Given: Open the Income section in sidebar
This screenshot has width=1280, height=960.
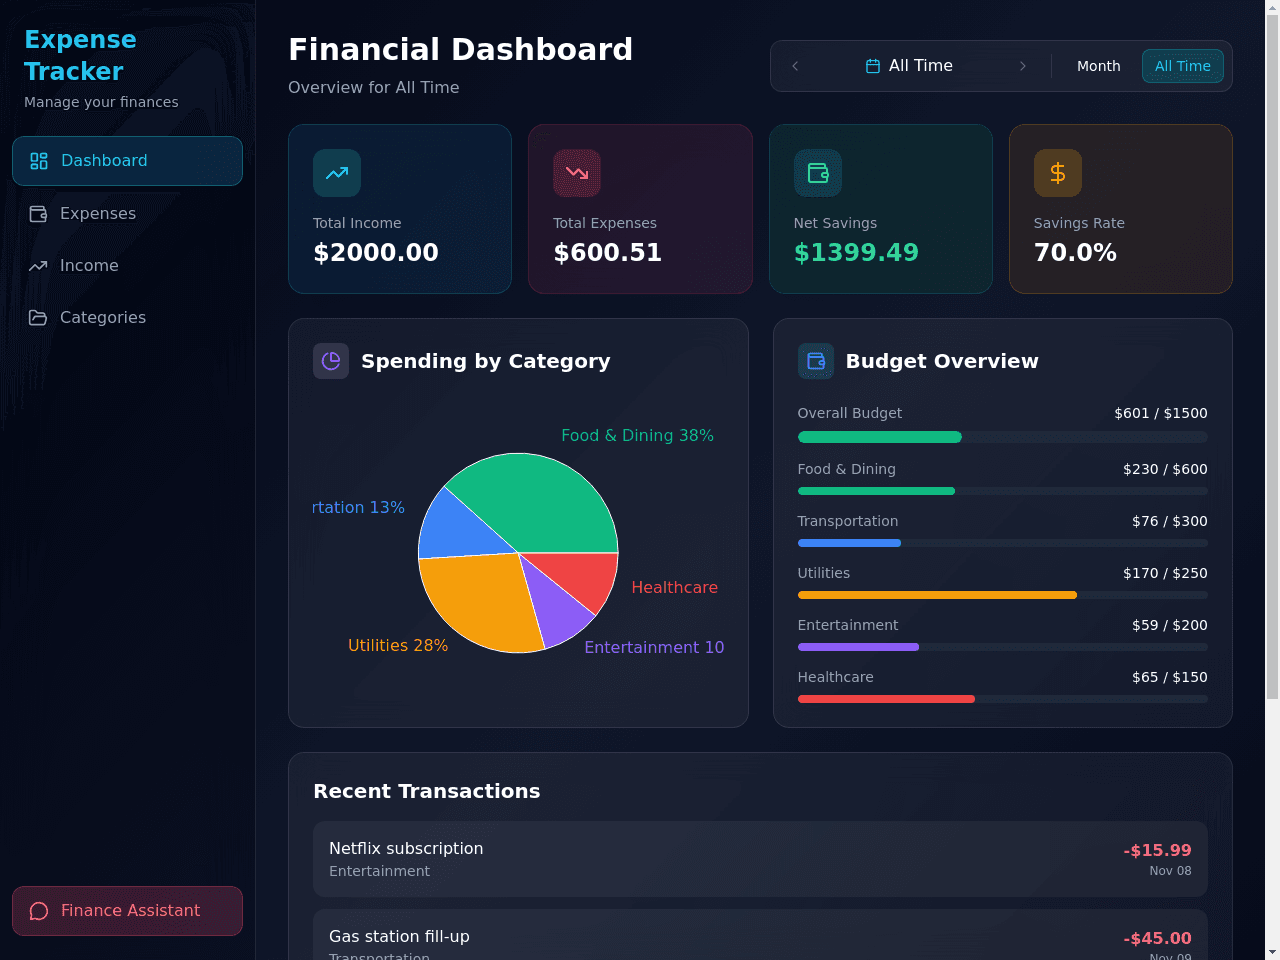Looking at the screenshot, I should coord(127,265).
